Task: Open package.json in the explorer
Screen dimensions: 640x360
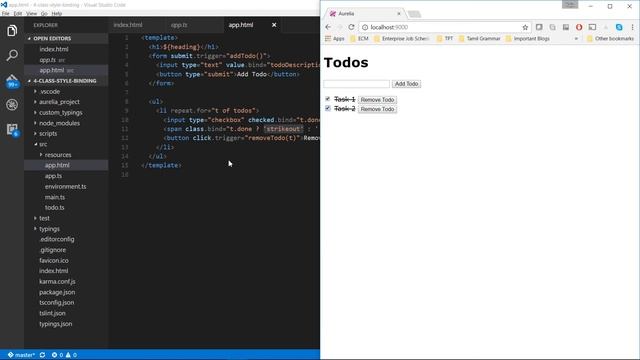Action: coord(57,292)
